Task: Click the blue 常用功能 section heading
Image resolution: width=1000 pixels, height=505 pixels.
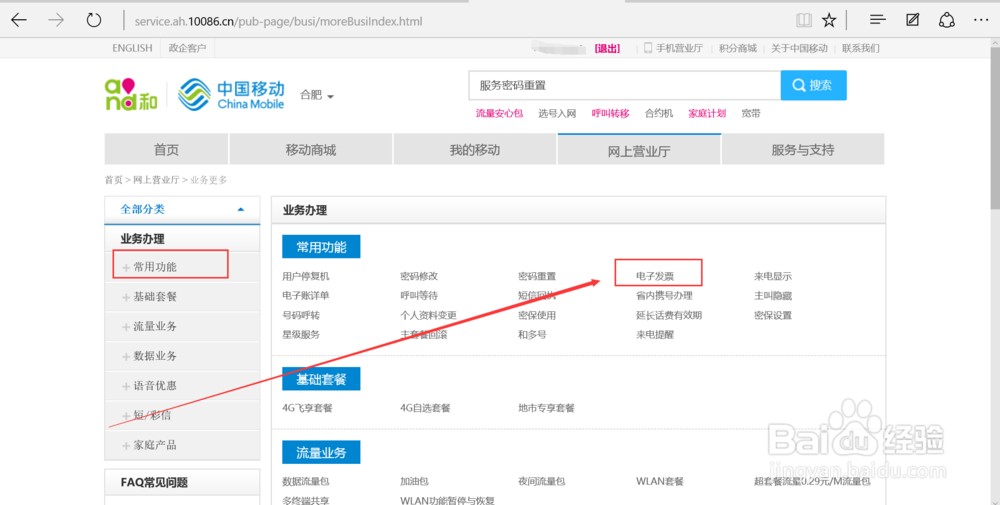Action: point(321,247)
